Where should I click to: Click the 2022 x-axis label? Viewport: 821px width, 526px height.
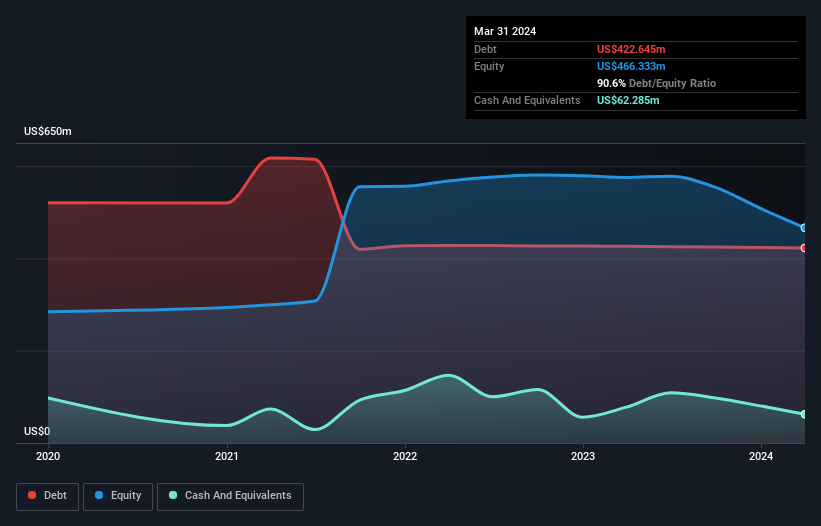(405, 456)
